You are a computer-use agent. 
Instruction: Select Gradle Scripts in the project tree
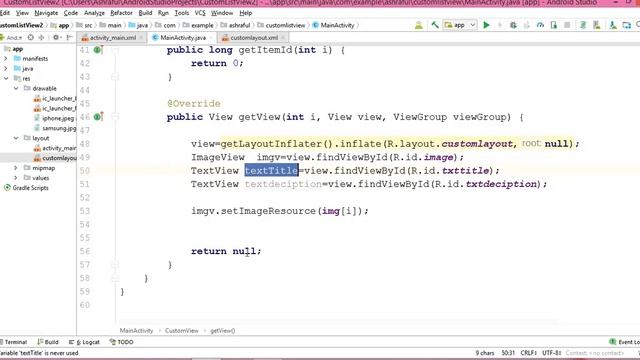26,188
